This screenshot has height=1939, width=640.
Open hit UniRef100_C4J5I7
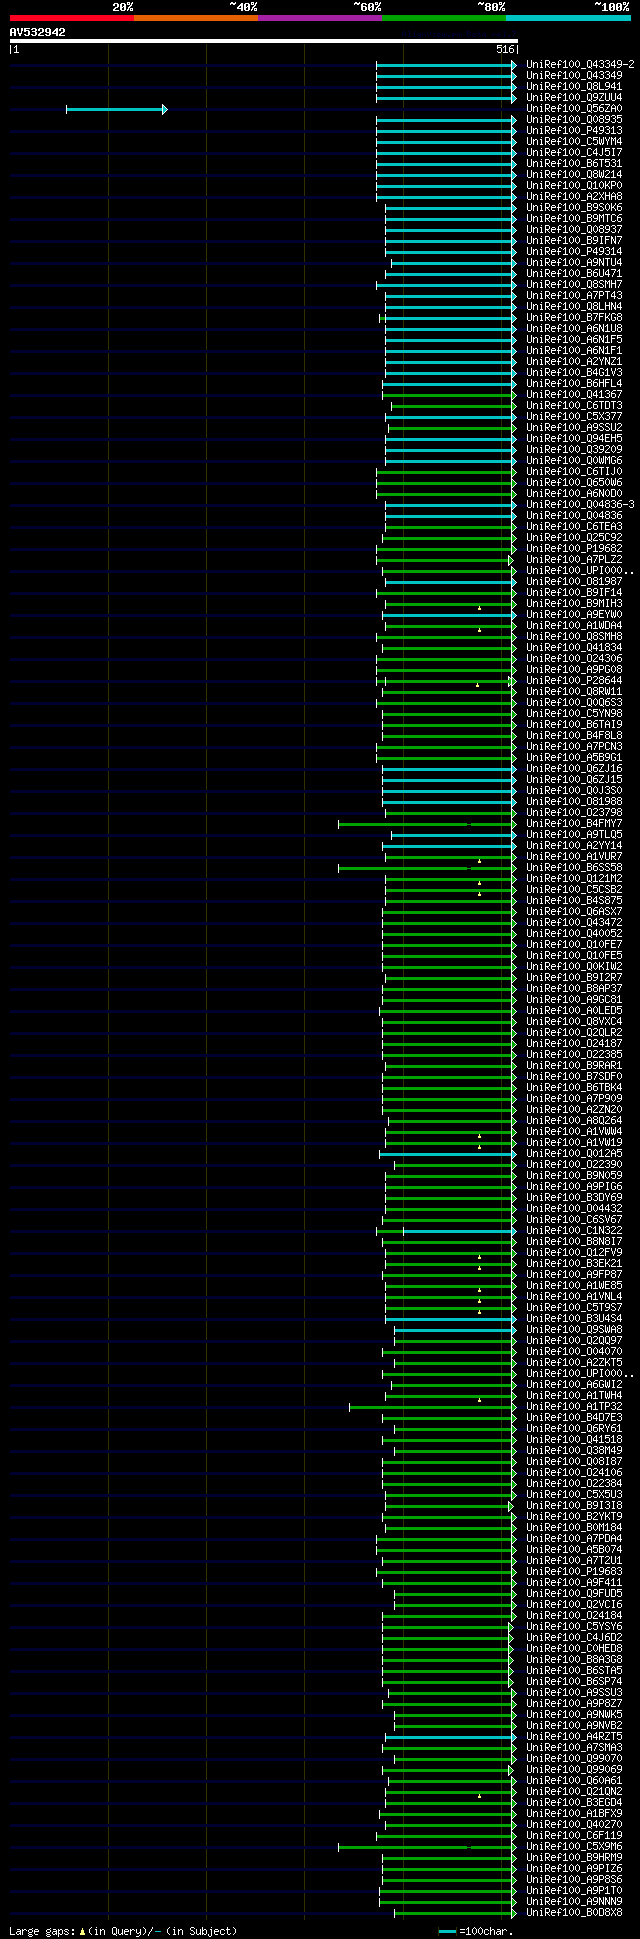point(574,153)
